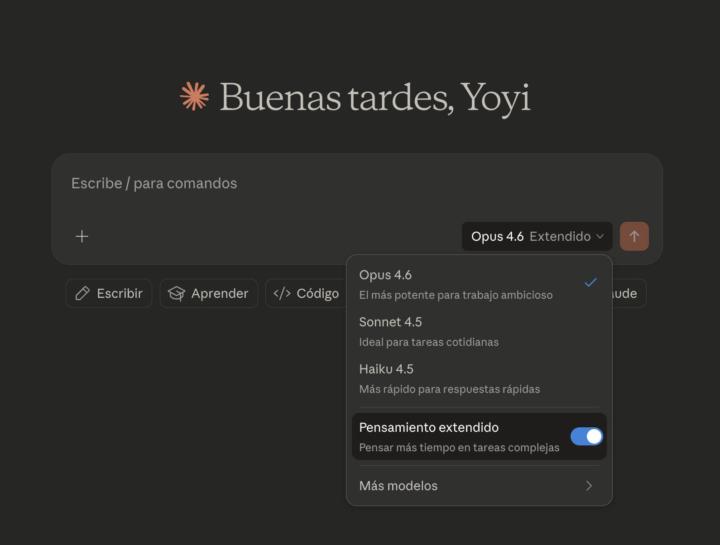Click the Claude starburst logo

click(x=194, y=96)
